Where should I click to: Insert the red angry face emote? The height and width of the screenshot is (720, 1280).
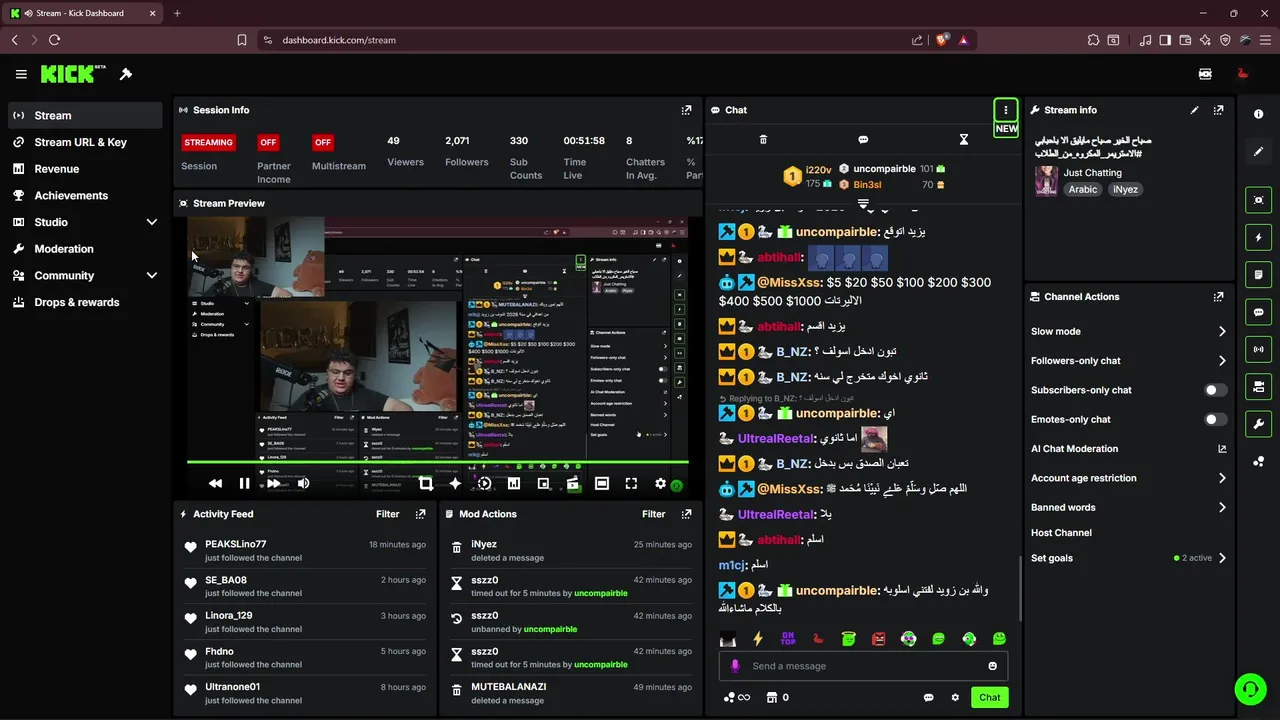pos(879,639)
